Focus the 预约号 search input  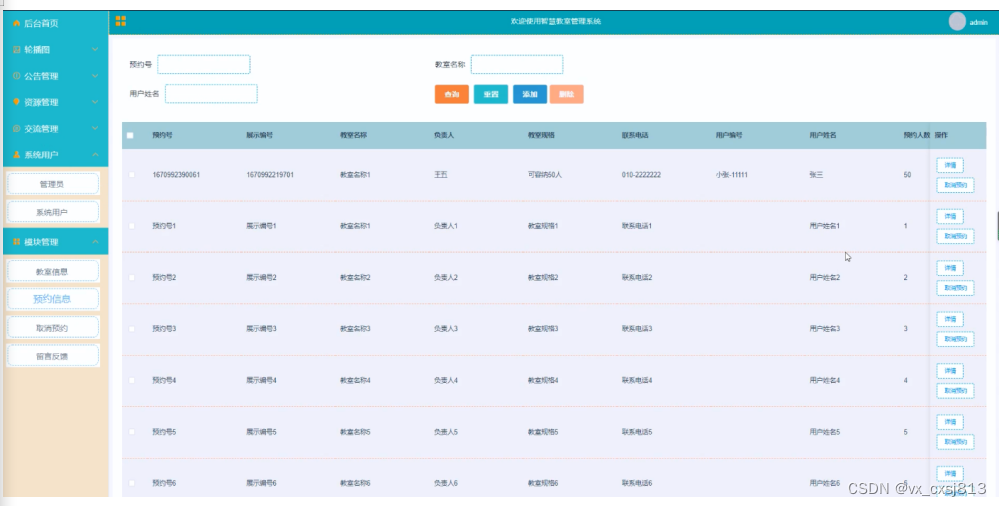[x=204, y=64]
